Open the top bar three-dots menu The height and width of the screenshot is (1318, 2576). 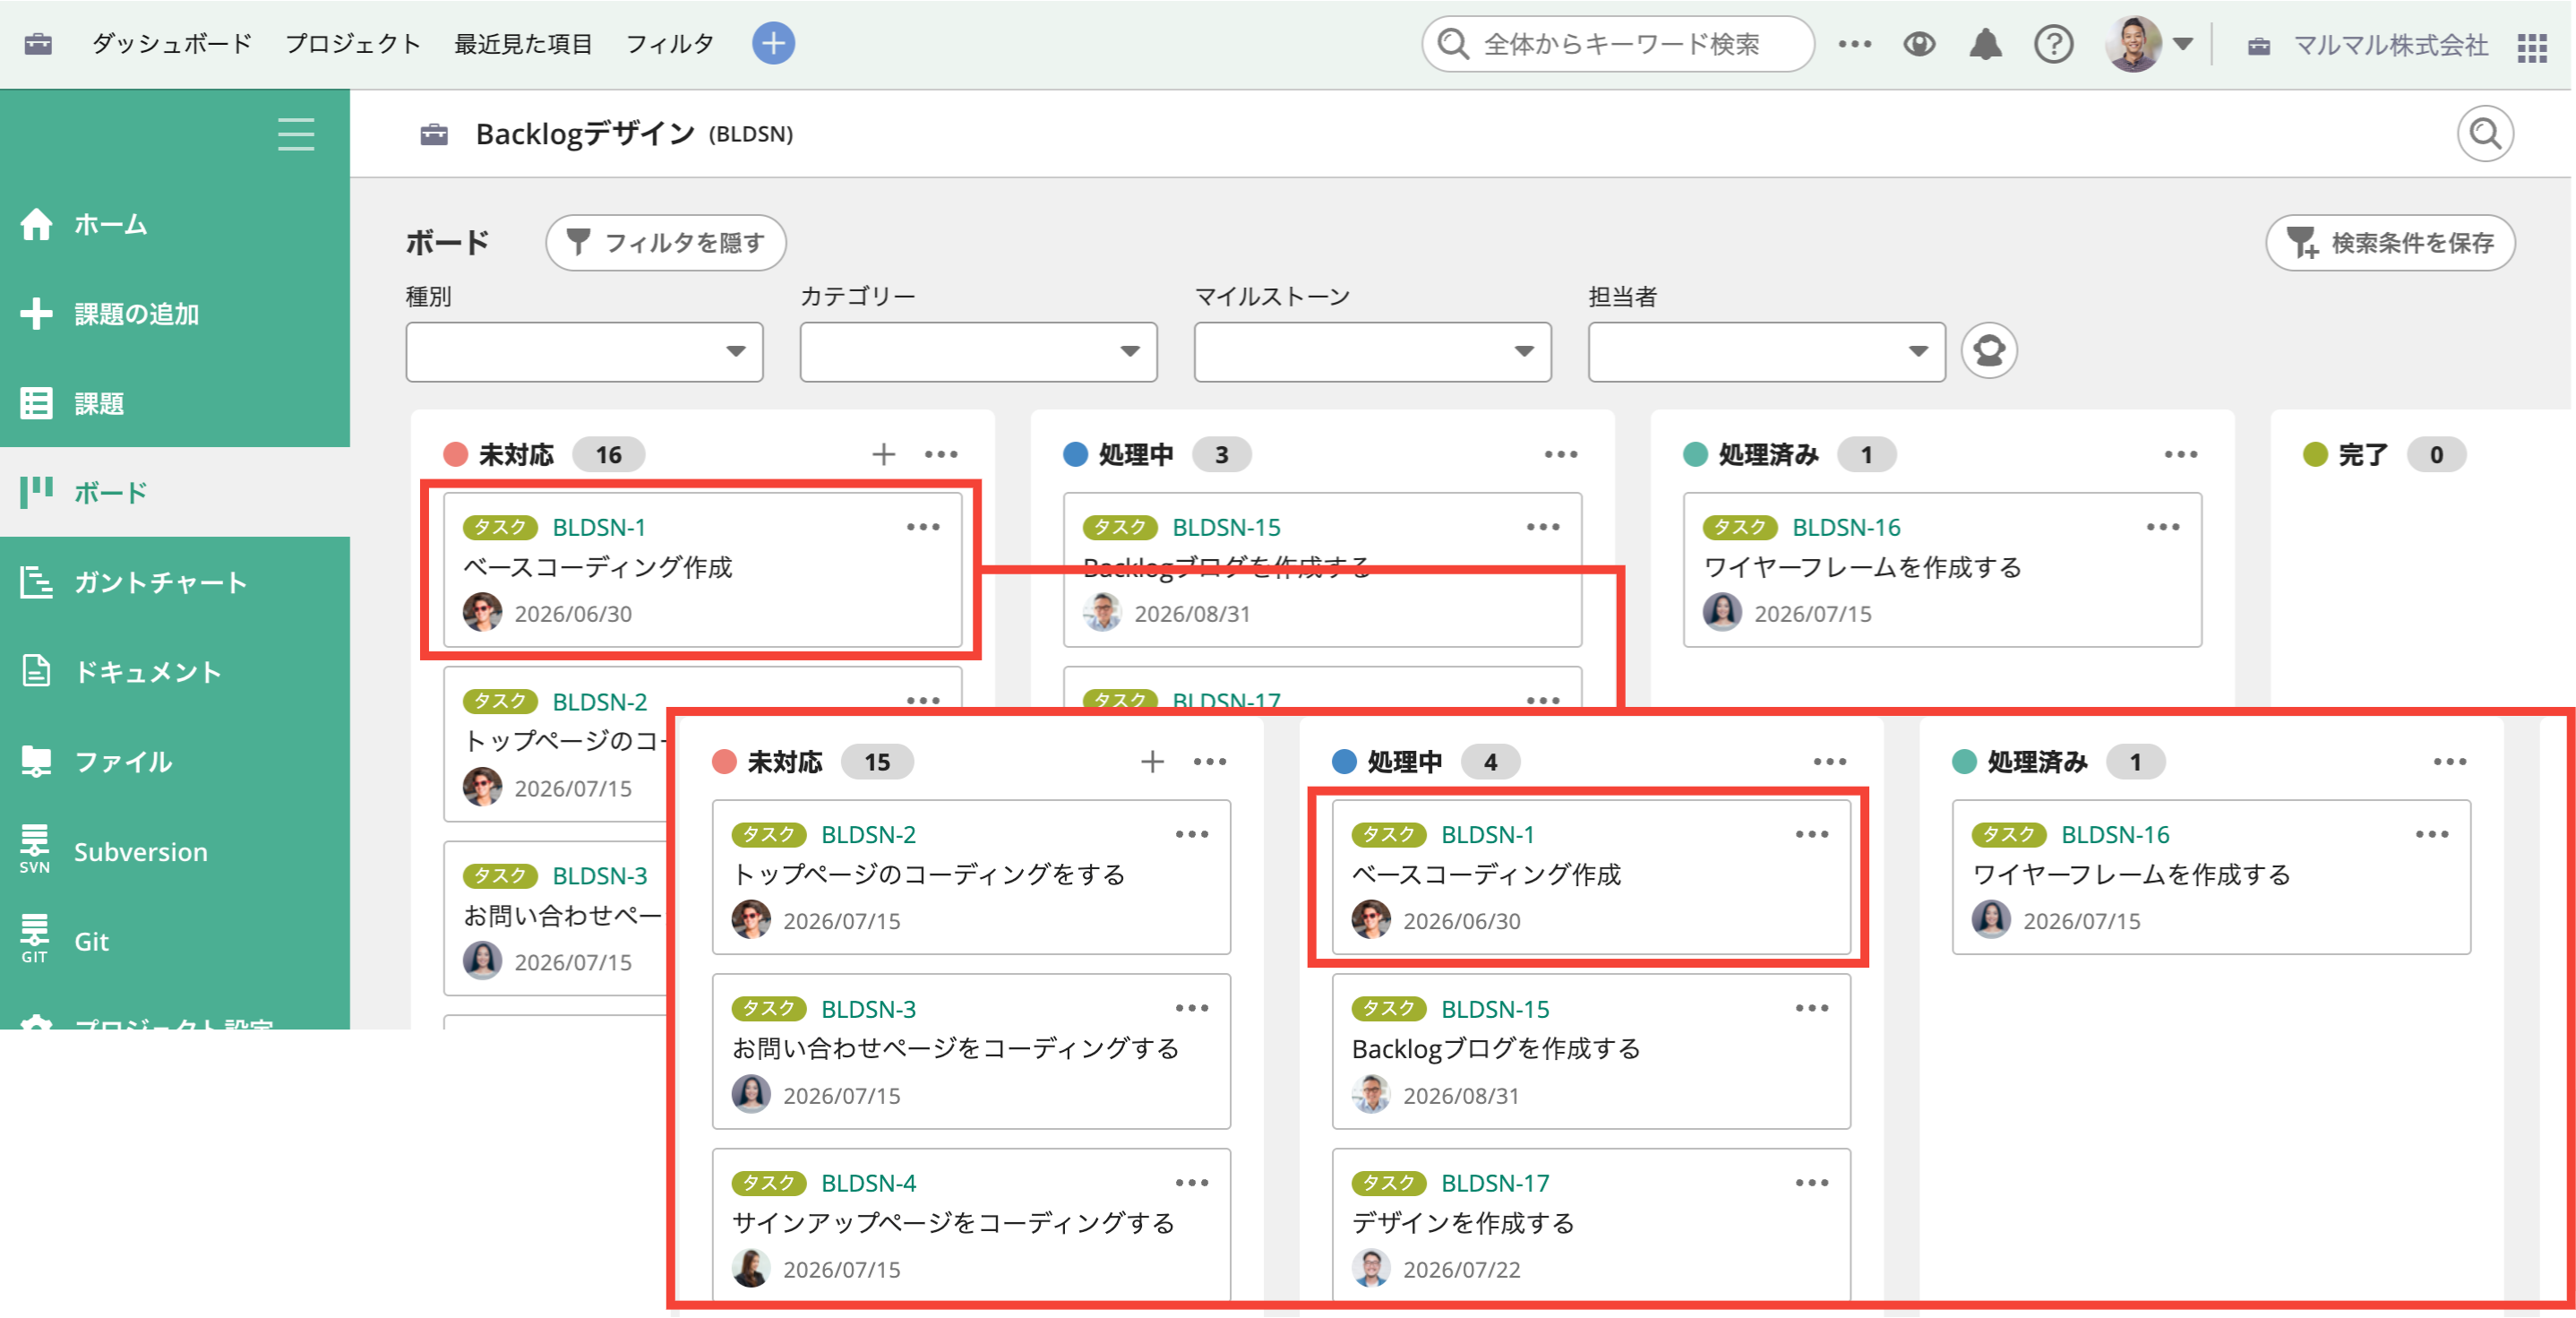coord(1854,44)
